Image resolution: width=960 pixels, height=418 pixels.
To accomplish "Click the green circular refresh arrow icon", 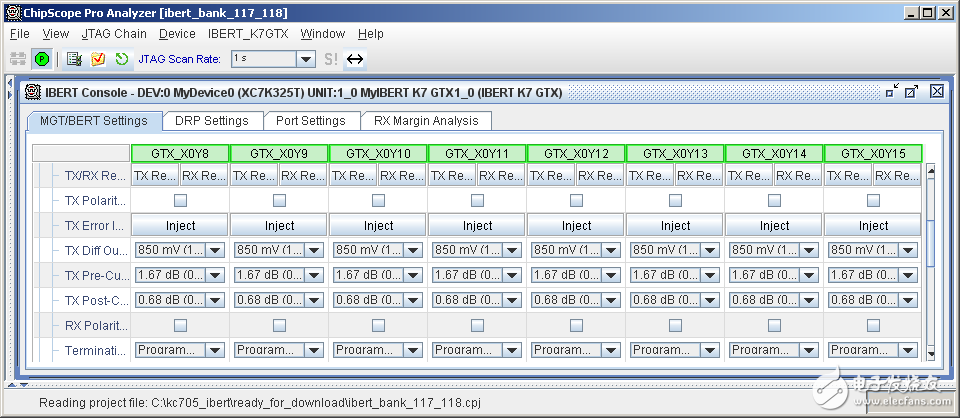I will (121, 59).
